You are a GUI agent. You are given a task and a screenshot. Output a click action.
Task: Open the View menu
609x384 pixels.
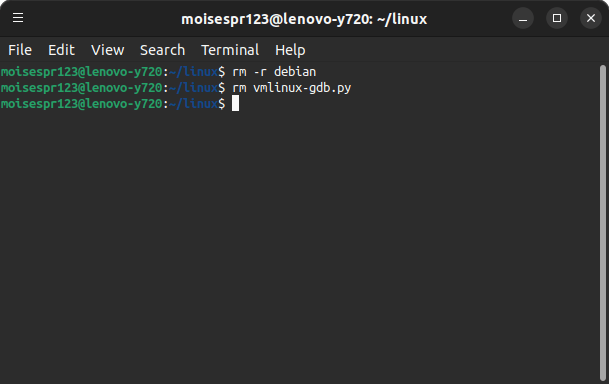click(x=108, y=50)
